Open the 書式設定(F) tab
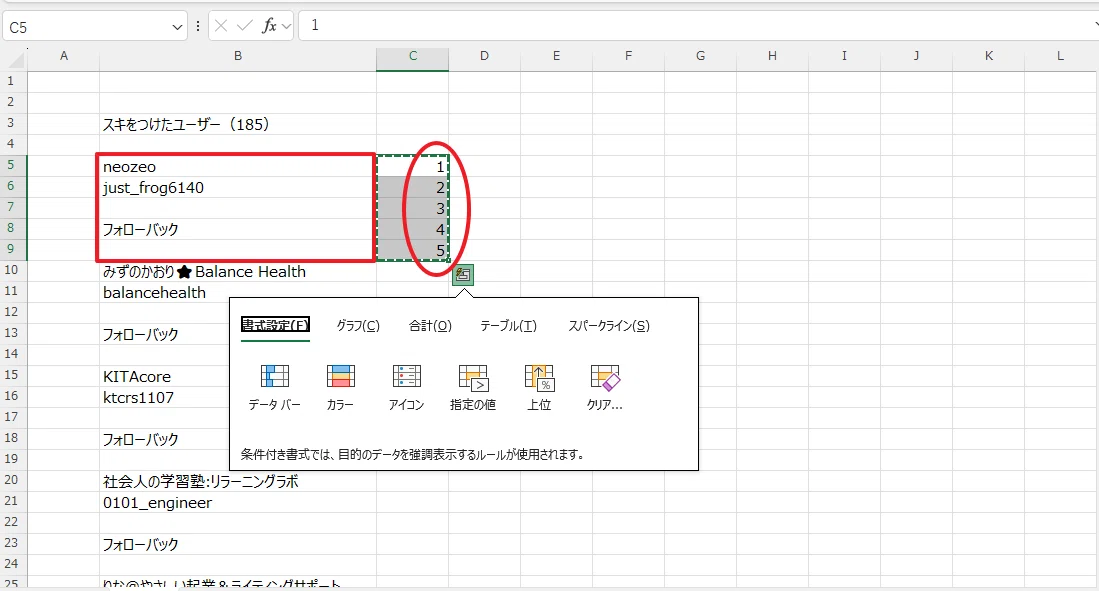 (275, 325)
